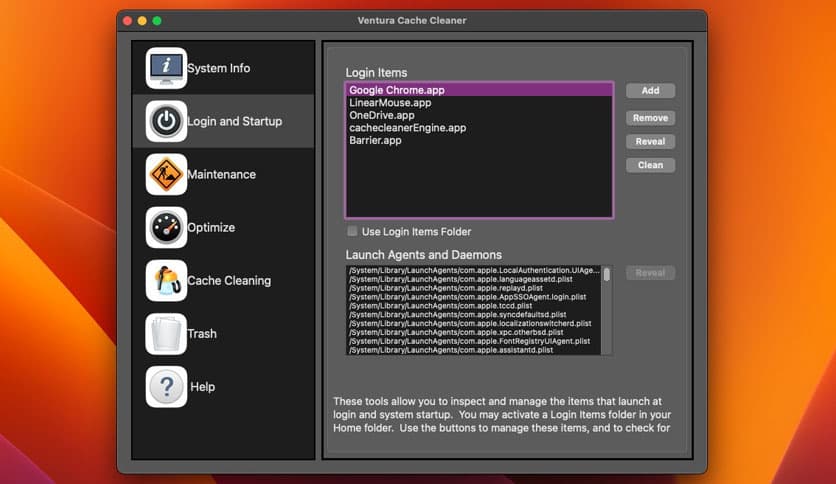Go to Maintenance section label
This screenshot has height=484, width=836.
click(221, 174)
